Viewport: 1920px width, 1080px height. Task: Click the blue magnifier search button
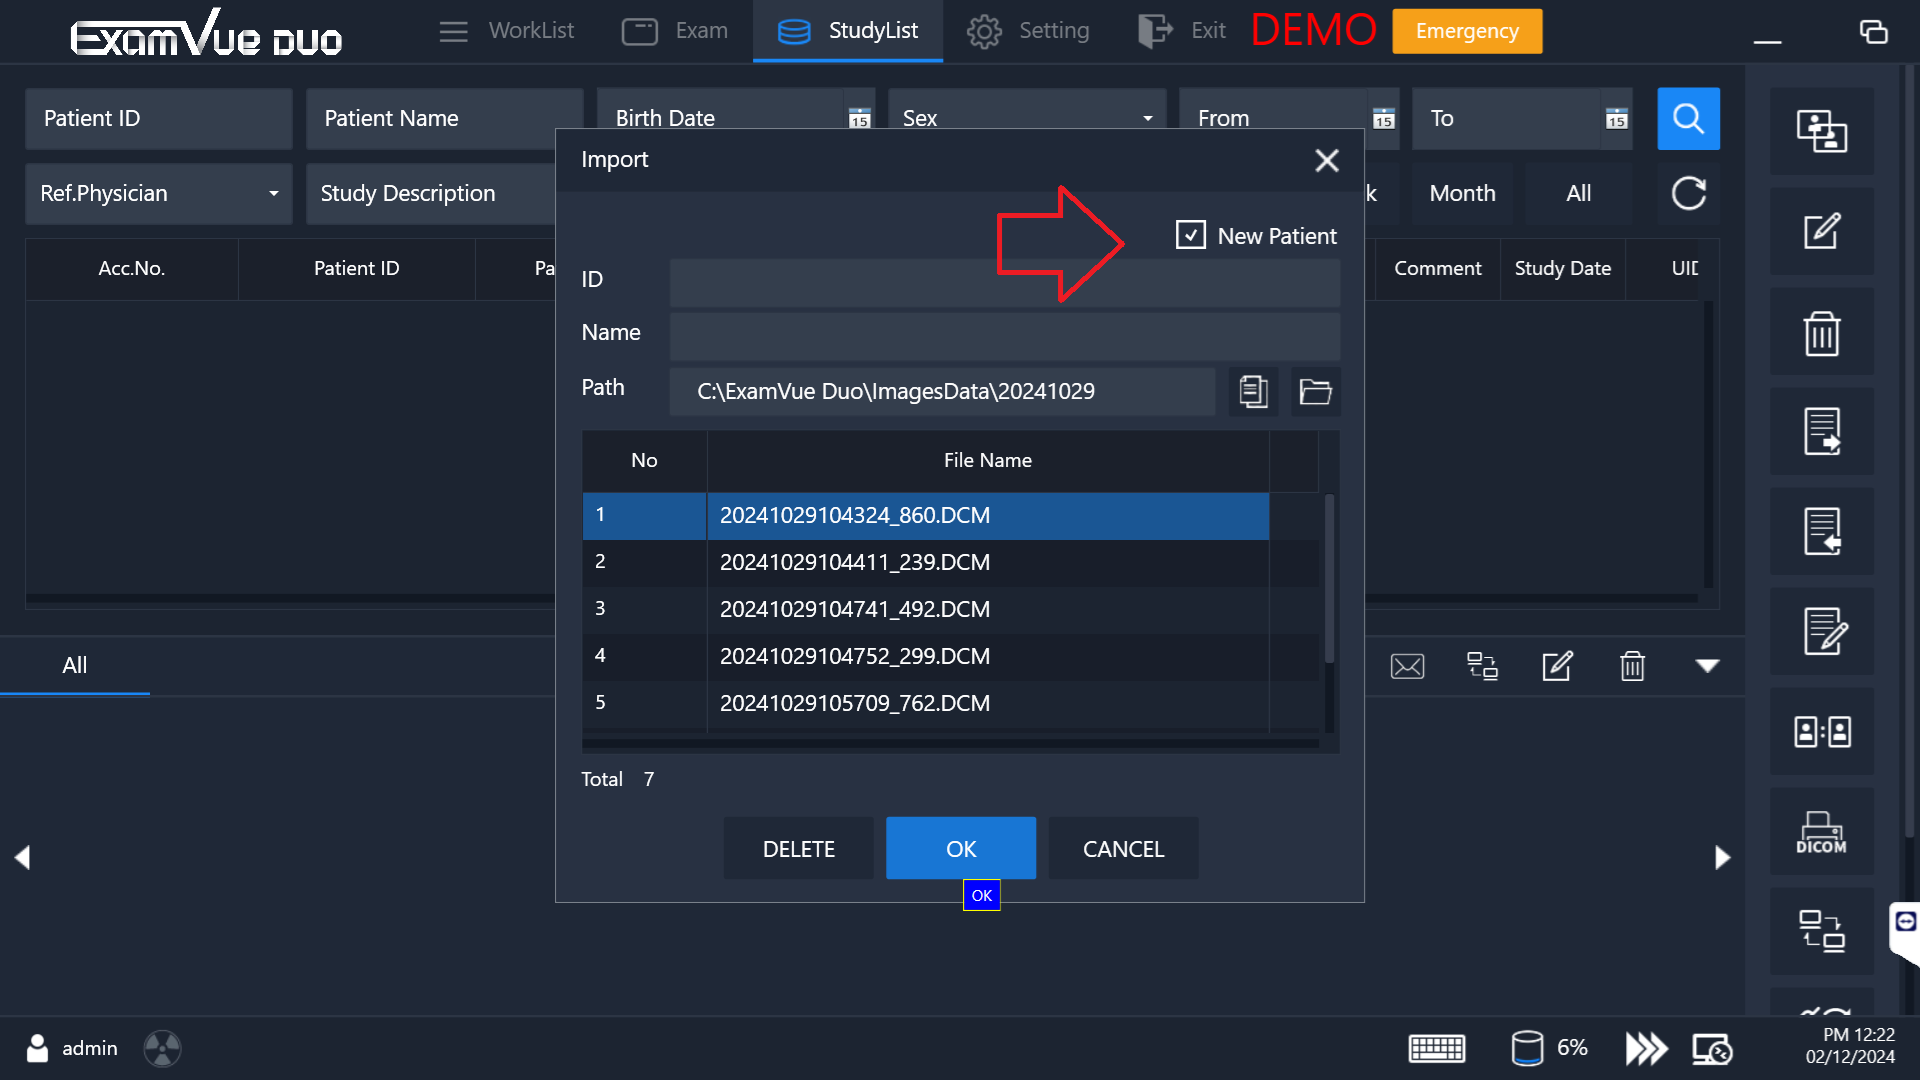click(1688, 119)
